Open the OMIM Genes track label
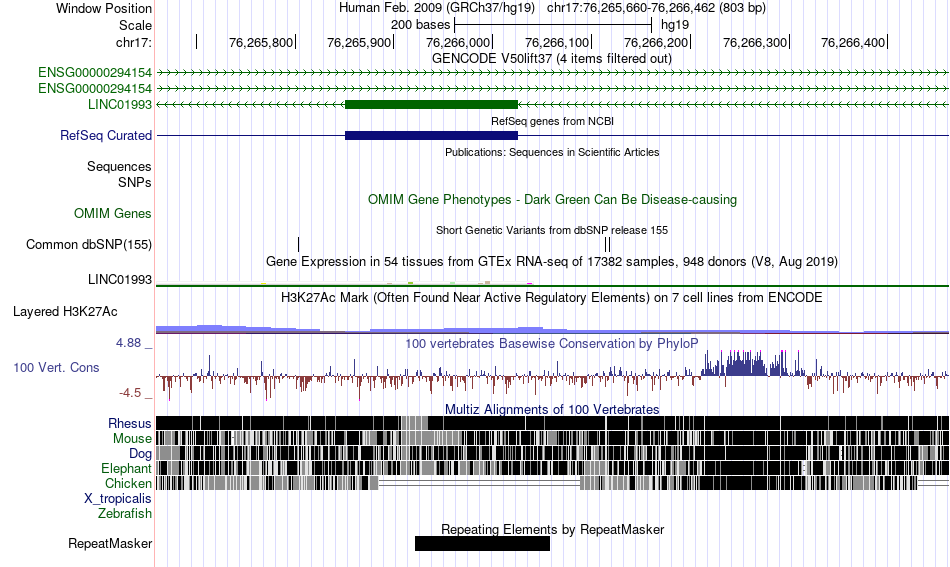This screenshot has height=567, width=950. tap(113, 213)
